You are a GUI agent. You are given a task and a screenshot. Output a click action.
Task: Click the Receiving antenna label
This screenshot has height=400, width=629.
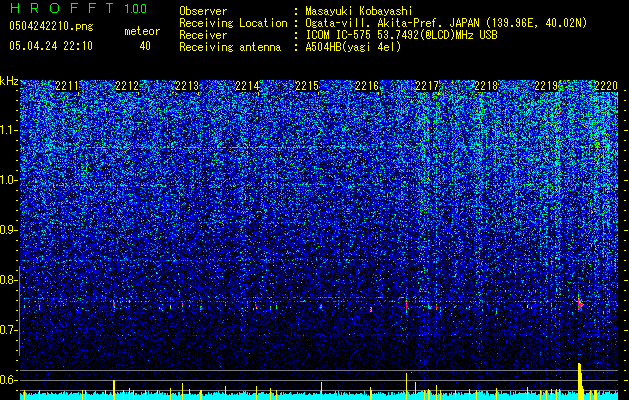pos(230,47)
